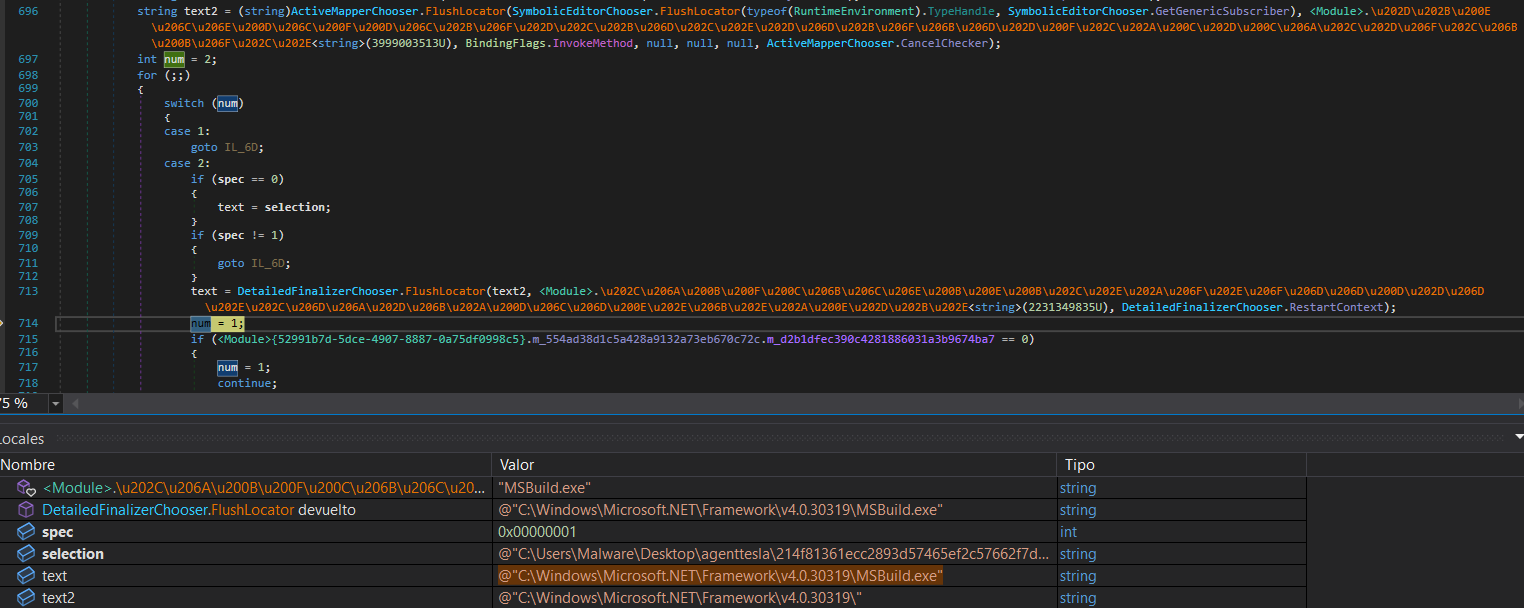Open the editor zoom percentage dropdown

pos(55,403)
